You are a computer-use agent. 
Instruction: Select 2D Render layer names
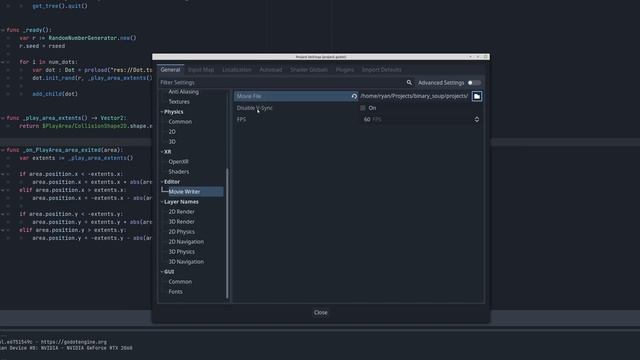pos(181,212)
